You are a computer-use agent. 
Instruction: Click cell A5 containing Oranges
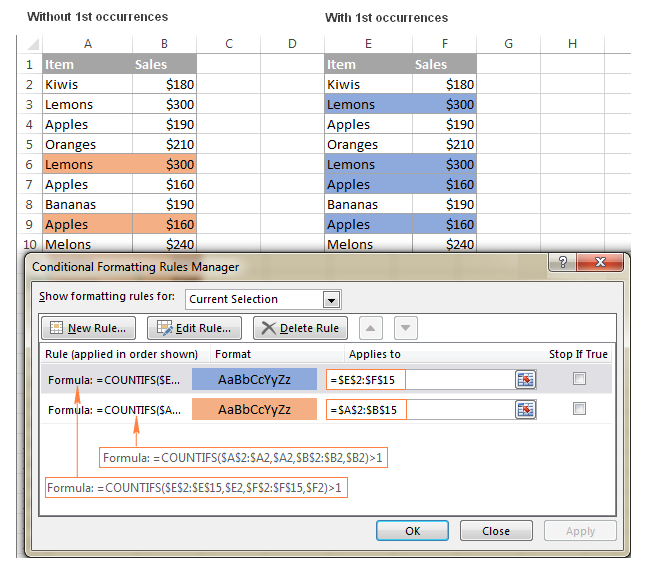(88, 145)
